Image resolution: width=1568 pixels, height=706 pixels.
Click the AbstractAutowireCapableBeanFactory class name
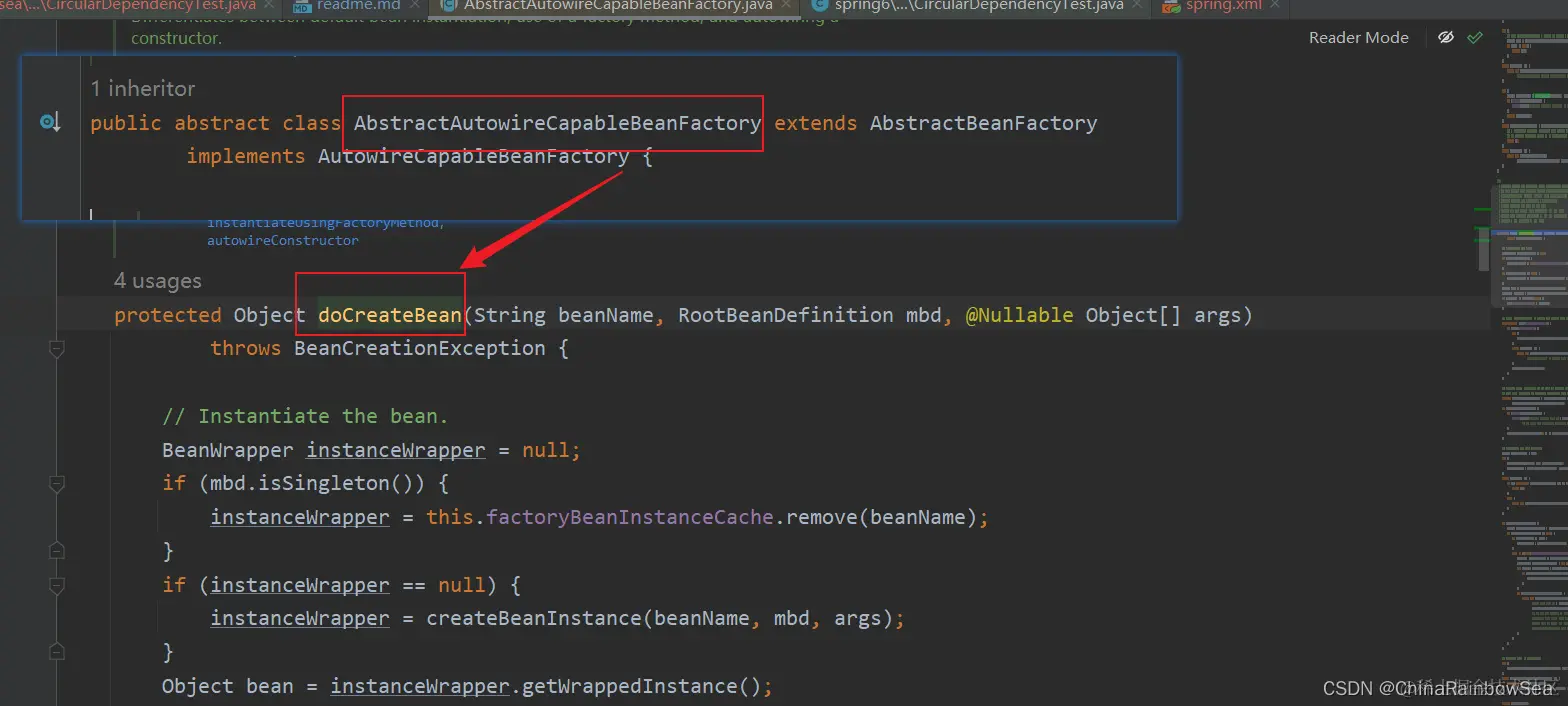[x=557, y=123]
